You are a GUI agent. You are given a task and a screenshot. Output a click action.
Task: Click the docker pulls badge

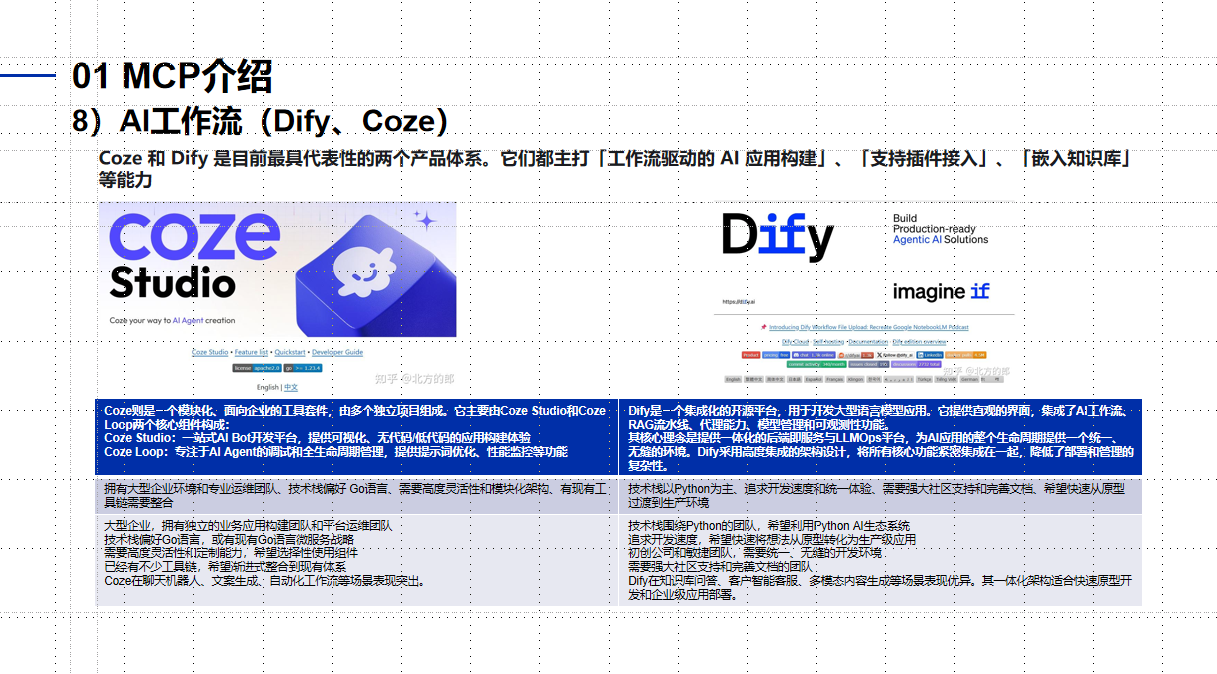[x=966, y=355]
